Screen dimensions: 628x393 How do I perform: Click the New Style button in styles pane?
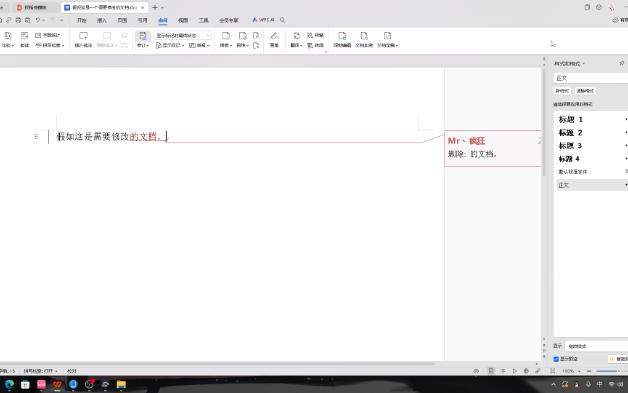[x=562, y=91]
